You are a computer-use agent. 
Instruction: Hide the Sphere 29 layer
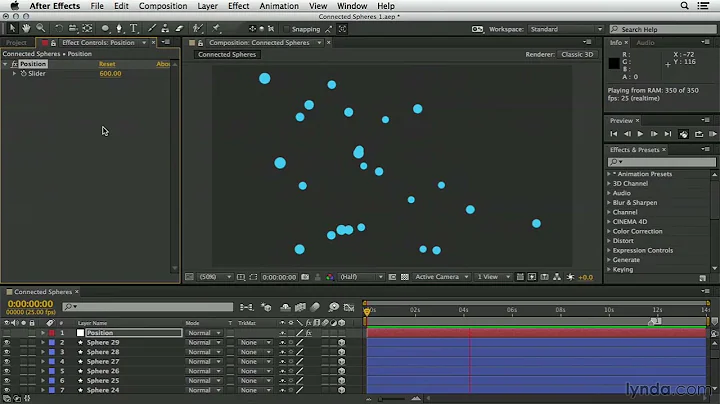[6, 342]
